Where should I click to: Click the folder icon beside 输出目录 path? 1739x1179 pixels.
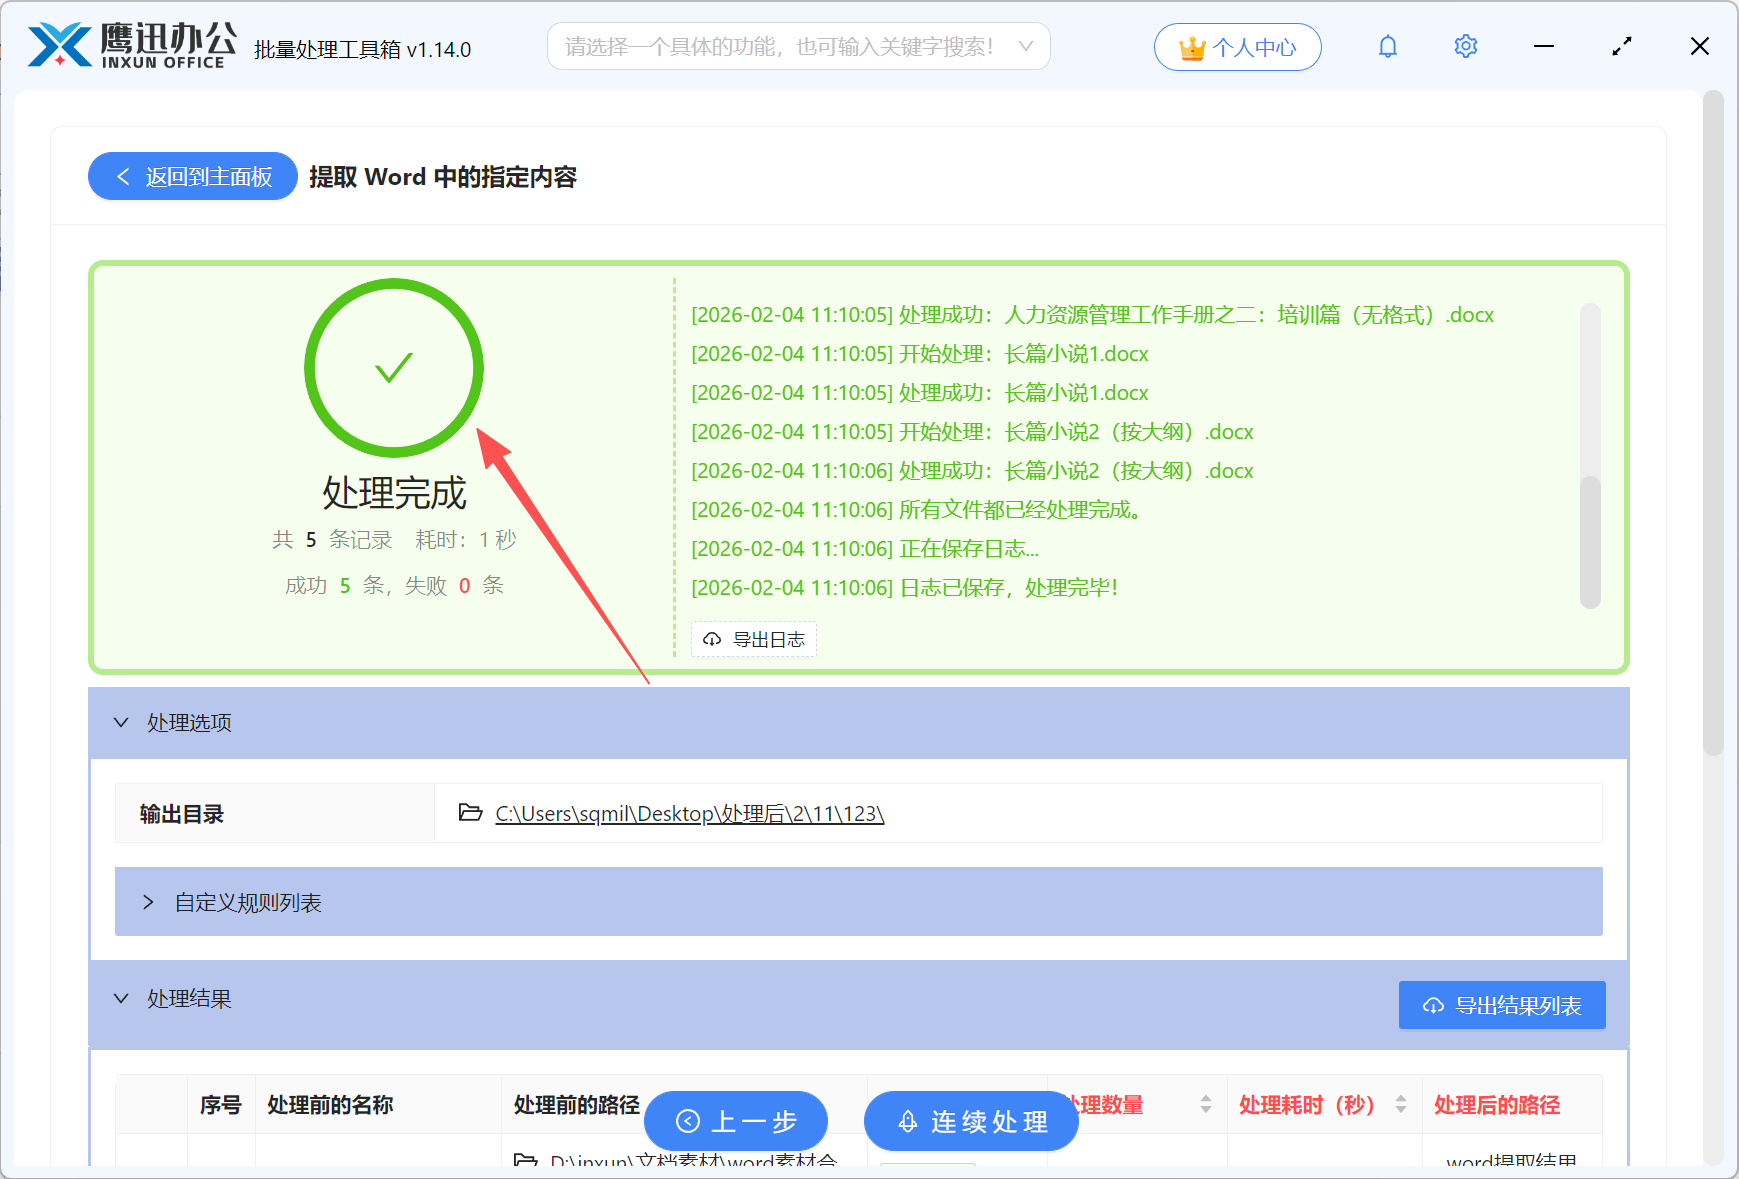(470, 813)
